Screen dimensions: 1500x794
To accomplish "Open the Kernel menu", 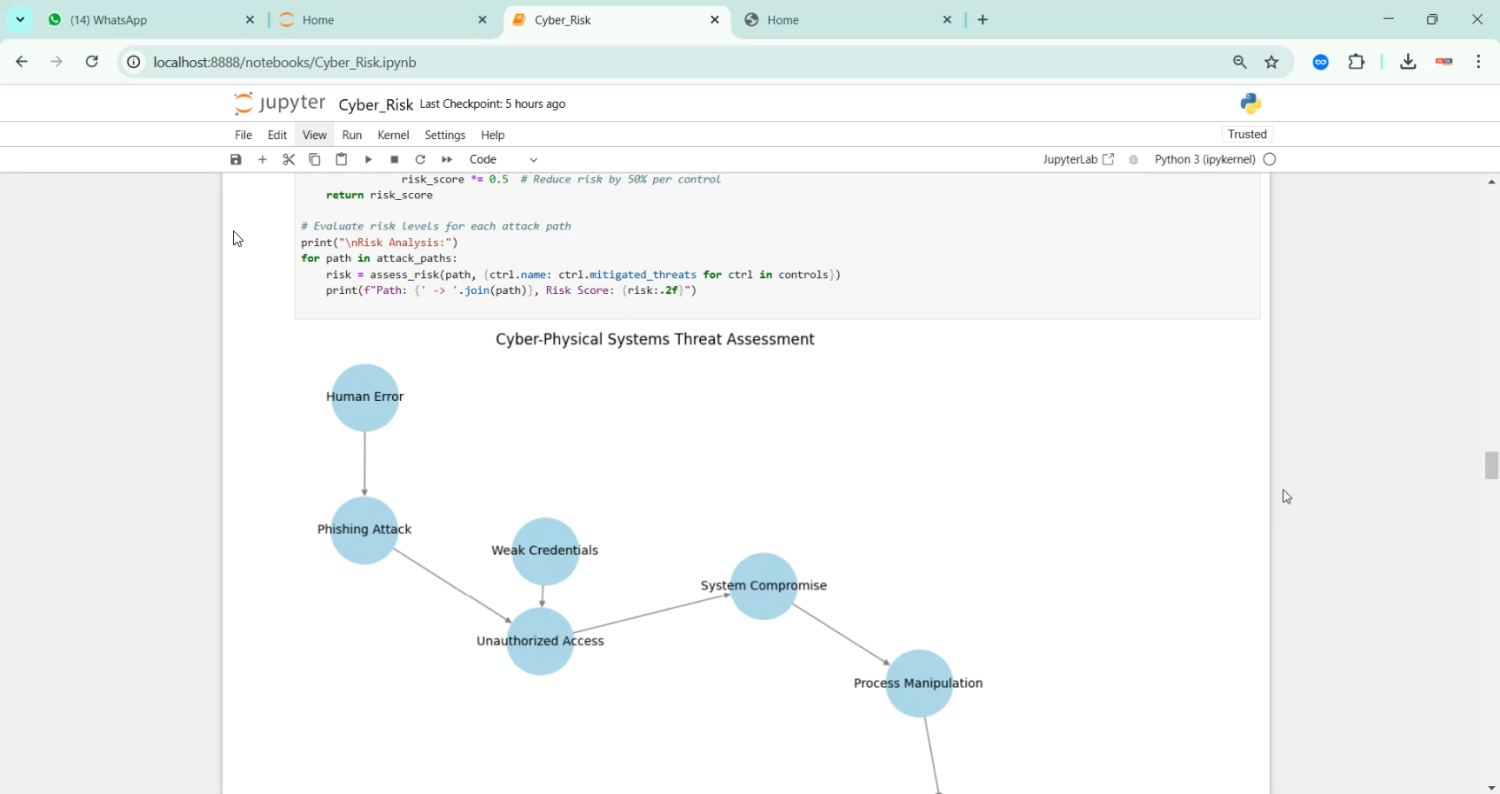I will tap(393, 135).
